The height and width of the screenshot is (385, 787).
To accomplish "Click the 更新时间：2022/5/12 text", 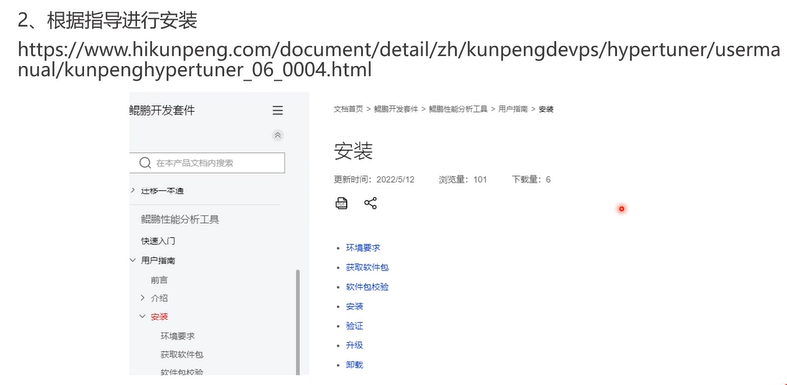I will pos(374,179).
